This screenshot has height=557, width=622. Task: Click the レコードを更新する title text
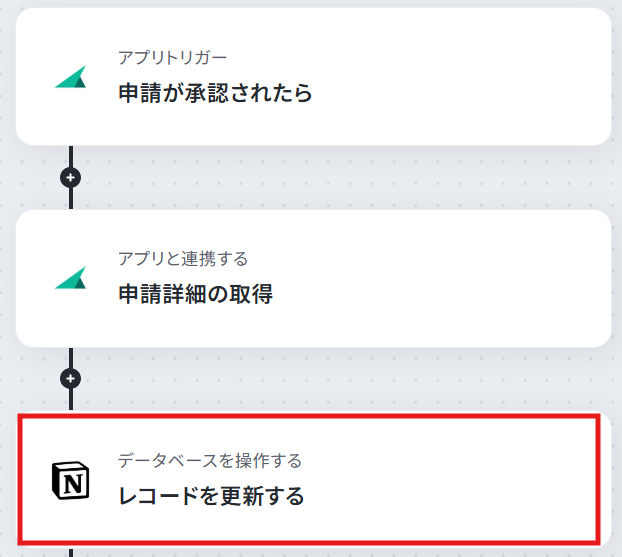click(x=211, y=496)
